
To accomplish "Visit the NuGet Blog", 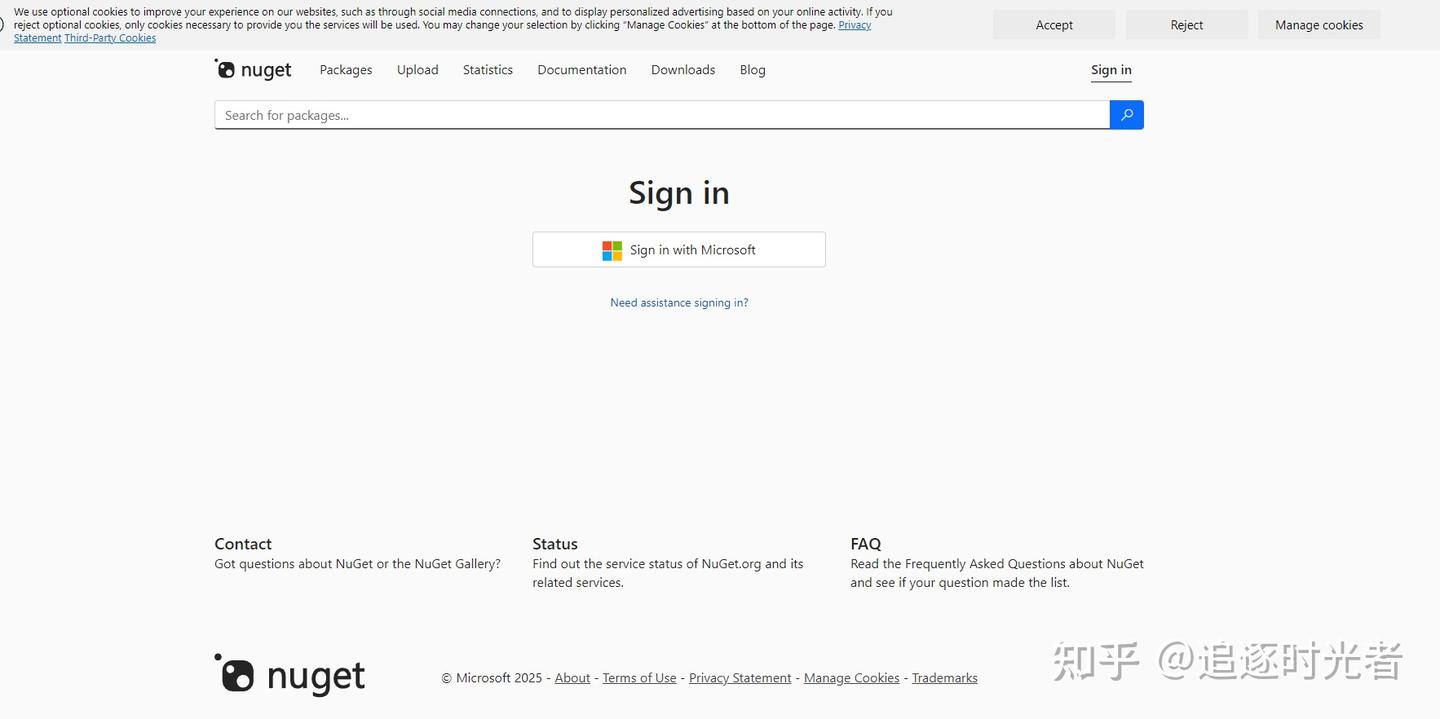I will pyautogui.click(x=752, y=69).
